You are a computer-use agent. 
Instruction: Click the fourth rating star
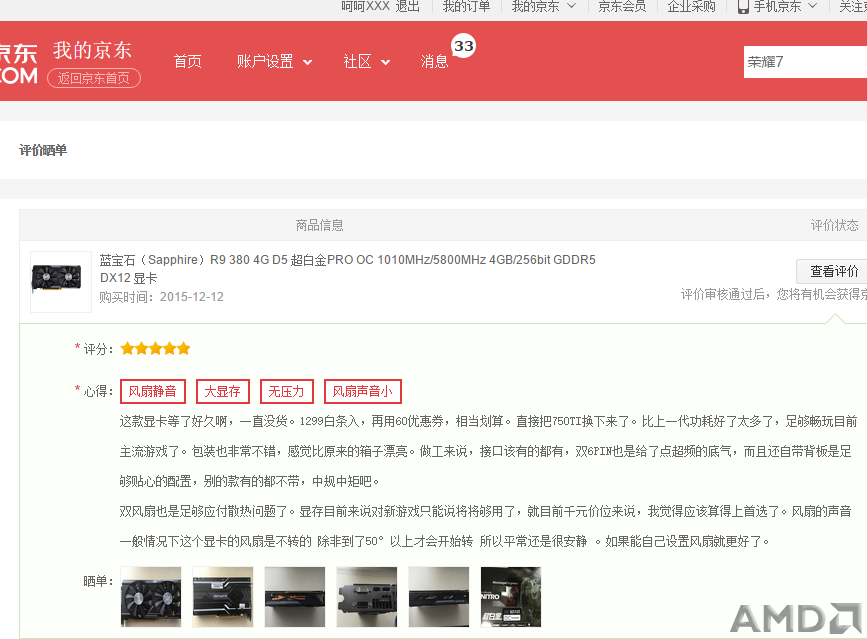pyautogui.click(x=169, y=349)
